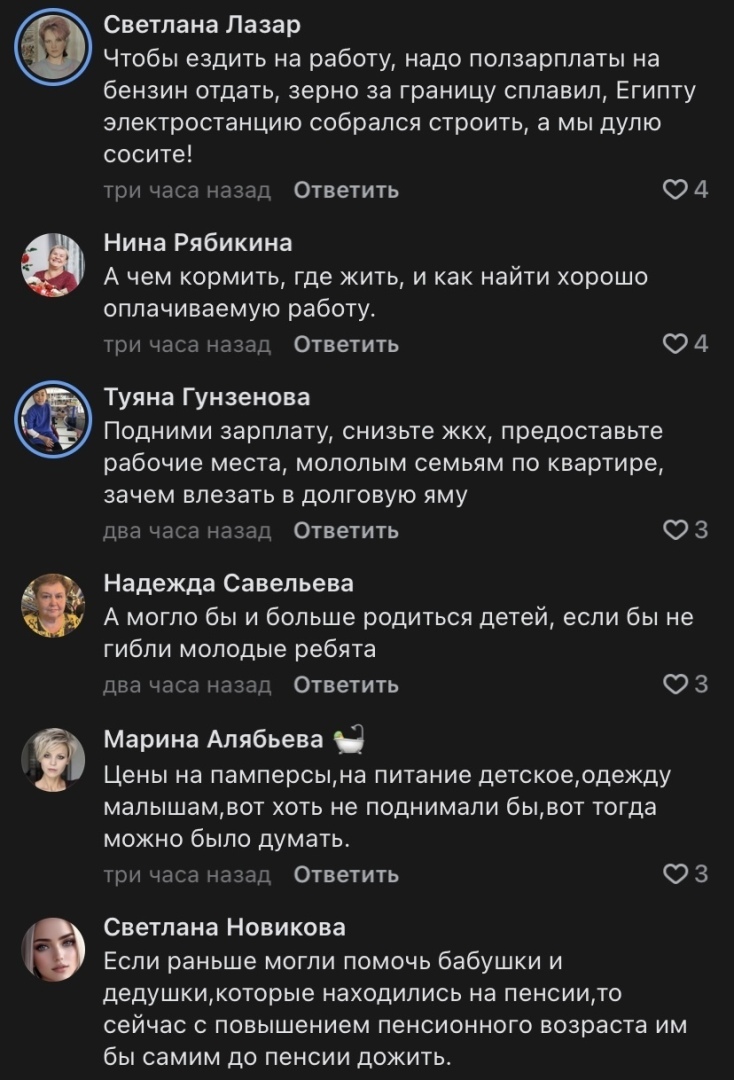Click the username Надежда Савельева
The width and height of the screenshot is (734, 1080).
pyautogui.click(x=229, y=583)
